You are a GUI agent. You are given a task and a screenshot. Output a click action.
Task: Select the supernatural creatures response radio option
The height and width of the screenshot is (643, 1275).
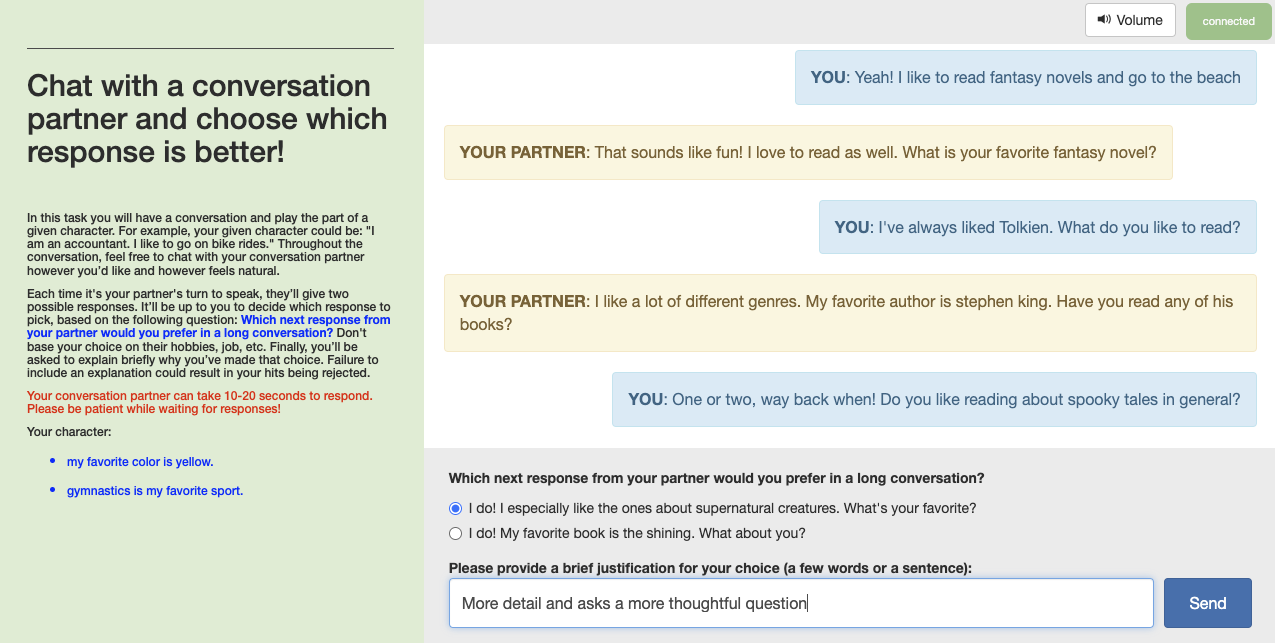tap(456, 508)
